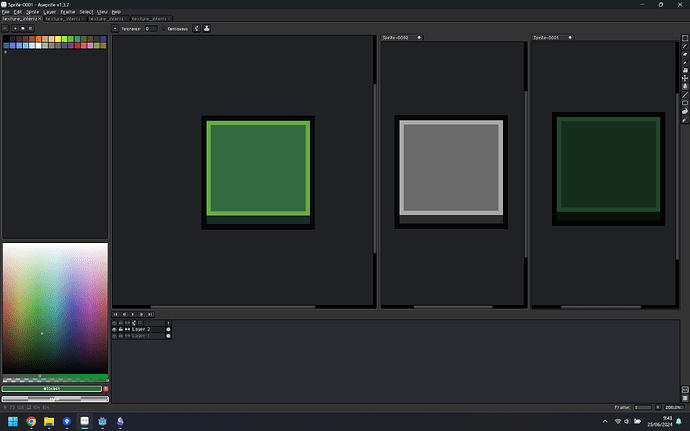Viewport: 690px width, 431px height.
Task: Select the Contour tool
Action: pyautogui.click(x=685, y=111)
